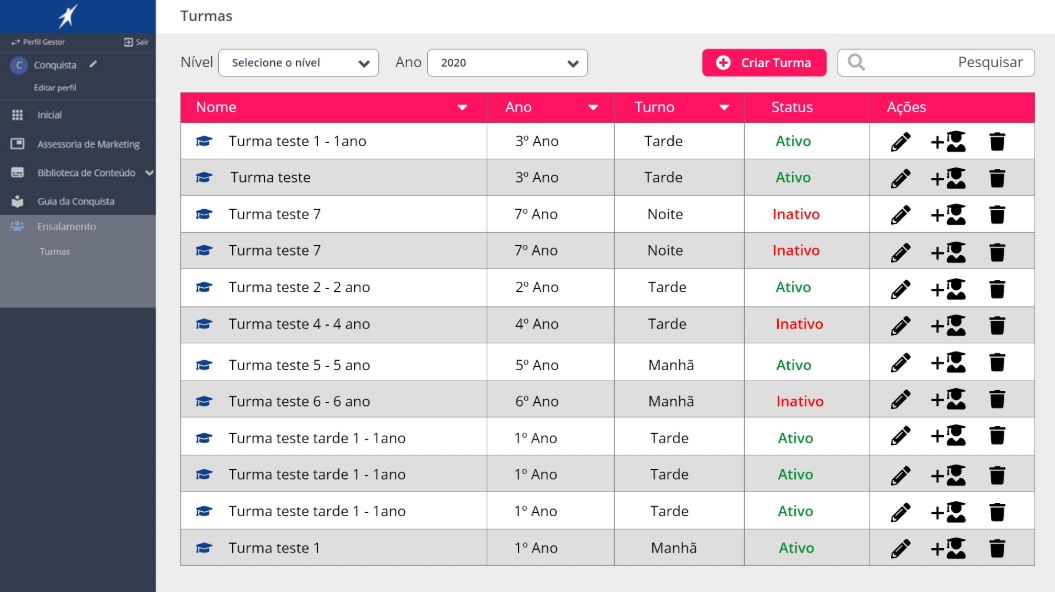Click the Pesquisar search field

(945, 63)
